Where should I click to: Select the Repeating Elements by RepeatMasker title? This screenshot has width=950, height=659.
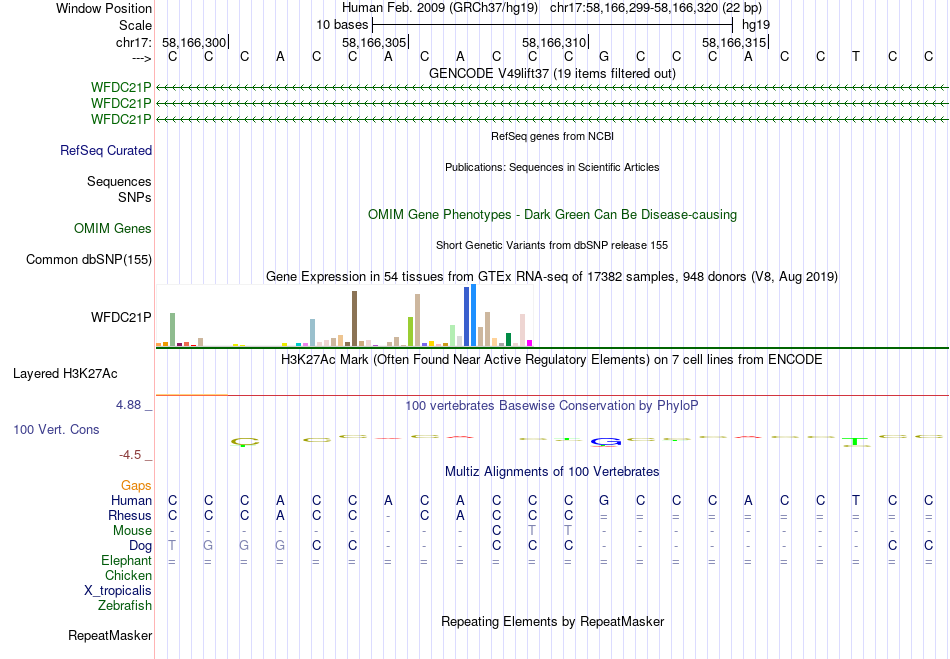point(552,621)
